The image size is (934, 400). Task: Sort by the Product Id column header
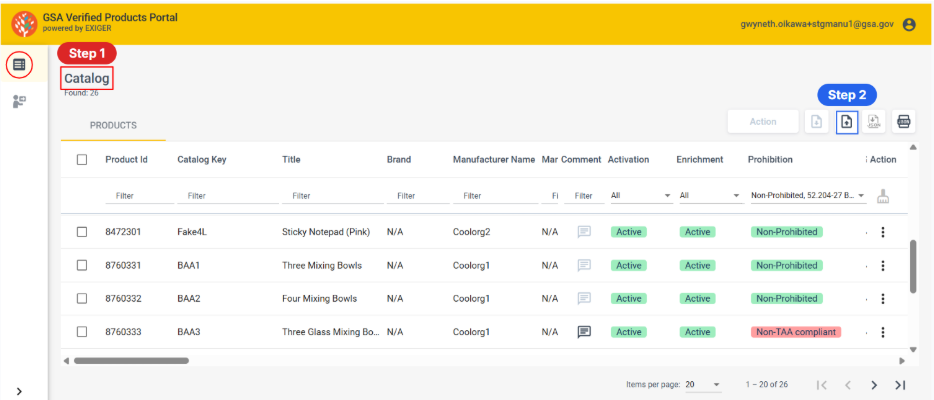click(x=126, y=160)
